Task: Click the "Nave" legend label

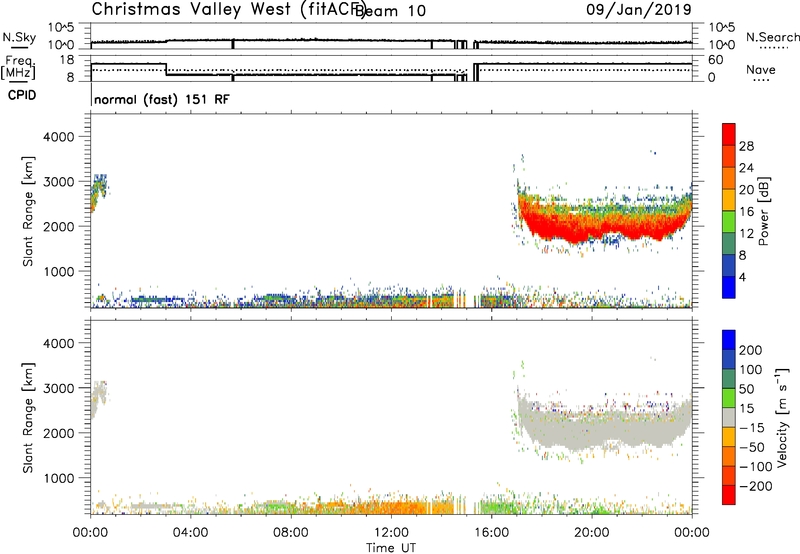Action: 761,70
